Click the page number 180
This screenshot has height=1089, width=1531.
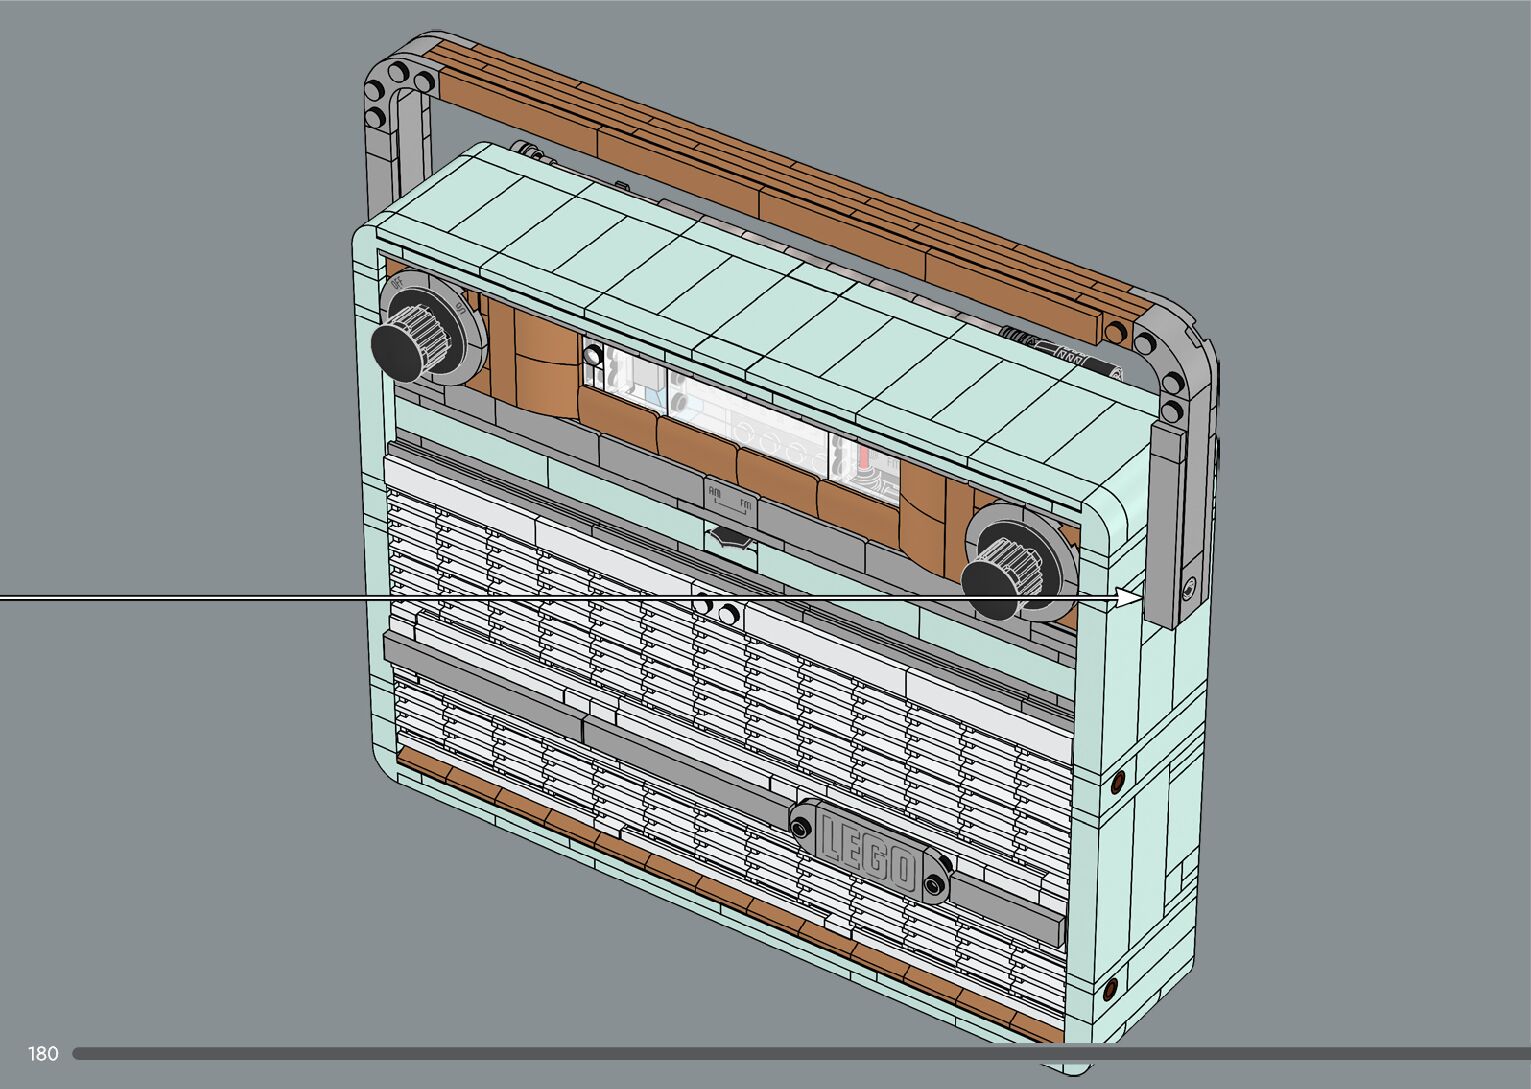click(43, 1053)
